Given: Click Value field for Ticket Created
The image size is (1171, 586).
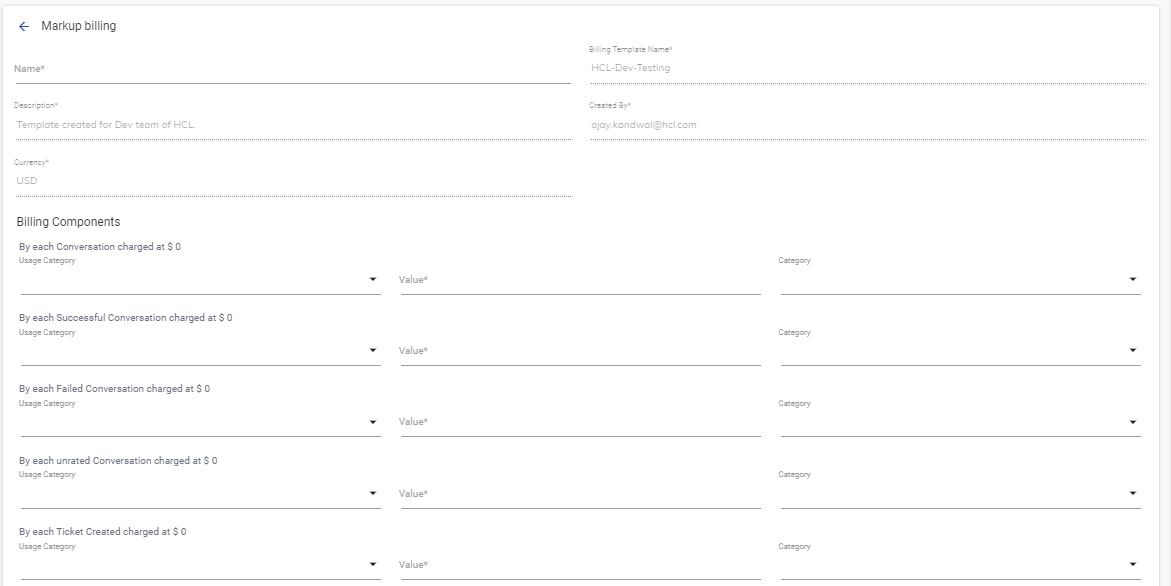Looking at the screenshot, I should (580, 565).
